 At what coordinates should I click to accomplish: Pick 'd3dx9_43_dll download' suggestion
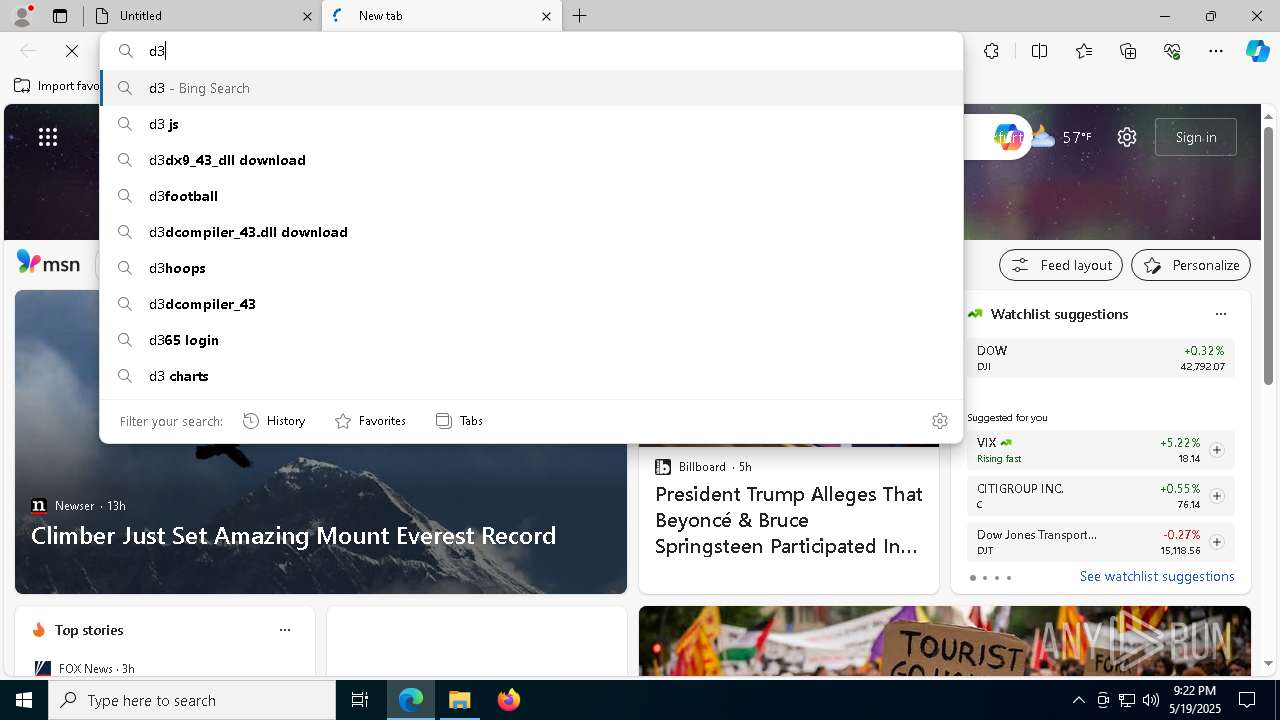tap(531, 160)
